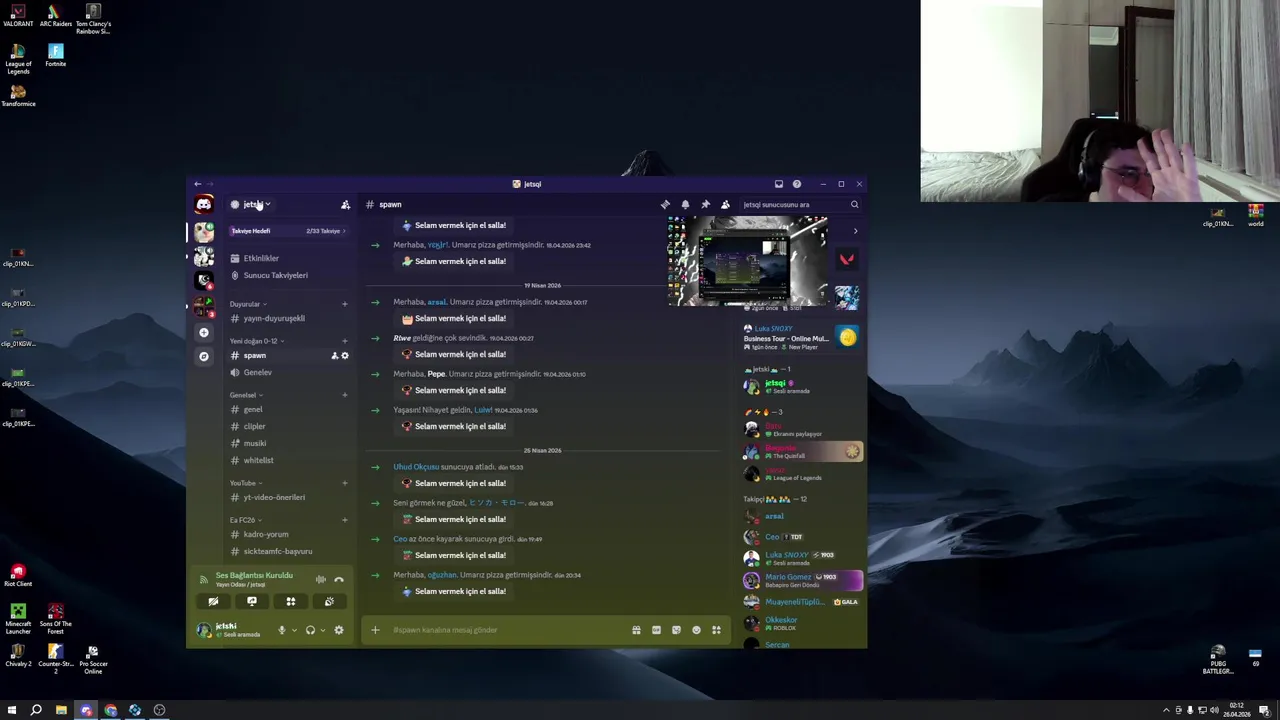Collapse Ea FC26 category

click(x=246, y=520)
